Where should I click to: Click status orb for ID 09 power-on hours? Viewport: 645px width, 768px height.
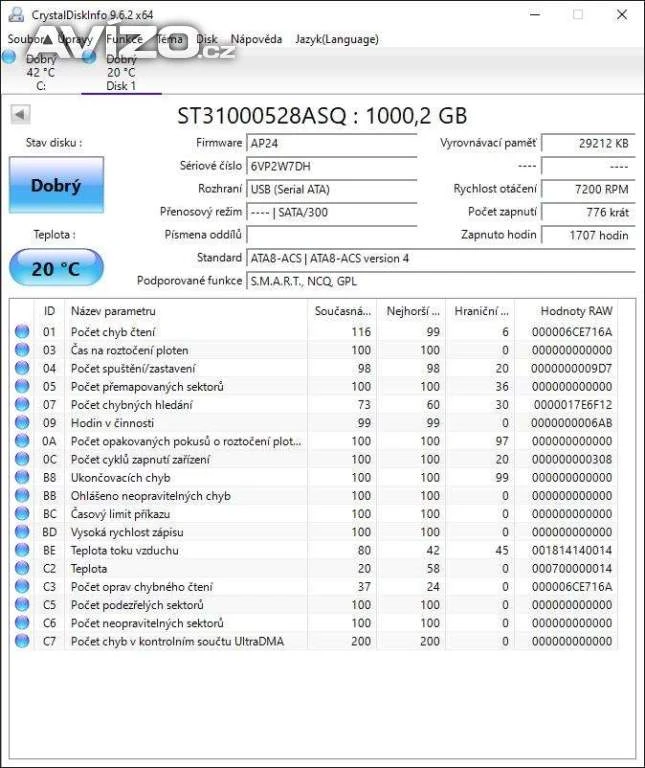[x=22, y=422]
